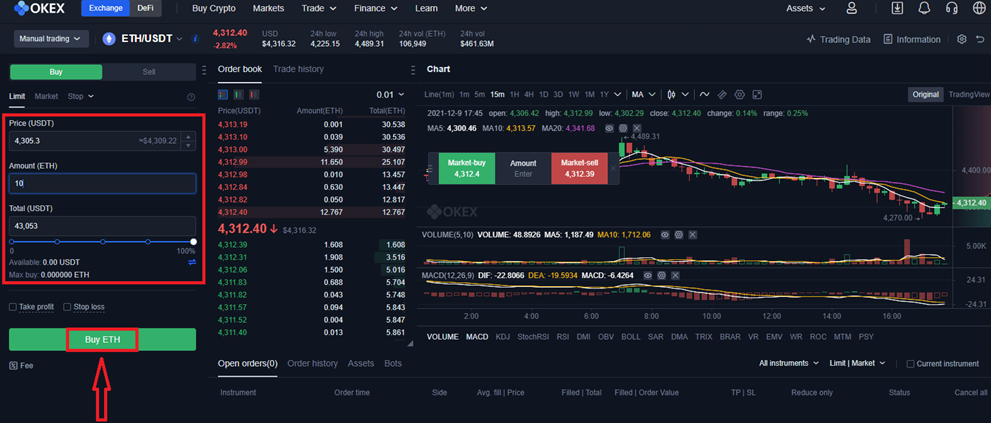Open the All instruments filter dropdown

789,363
